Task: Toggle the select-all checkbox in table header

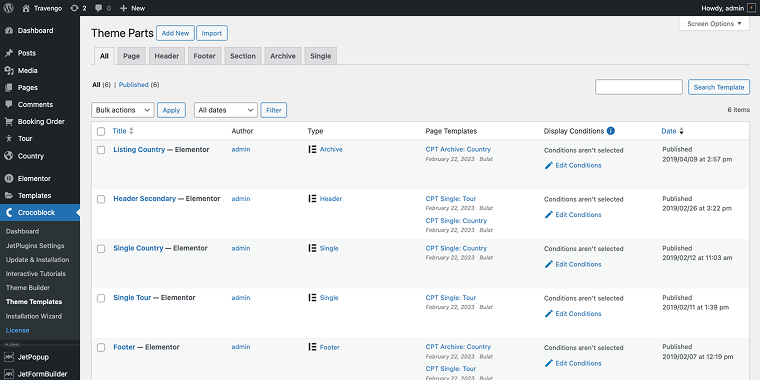Action: click(x=101, y=131)
